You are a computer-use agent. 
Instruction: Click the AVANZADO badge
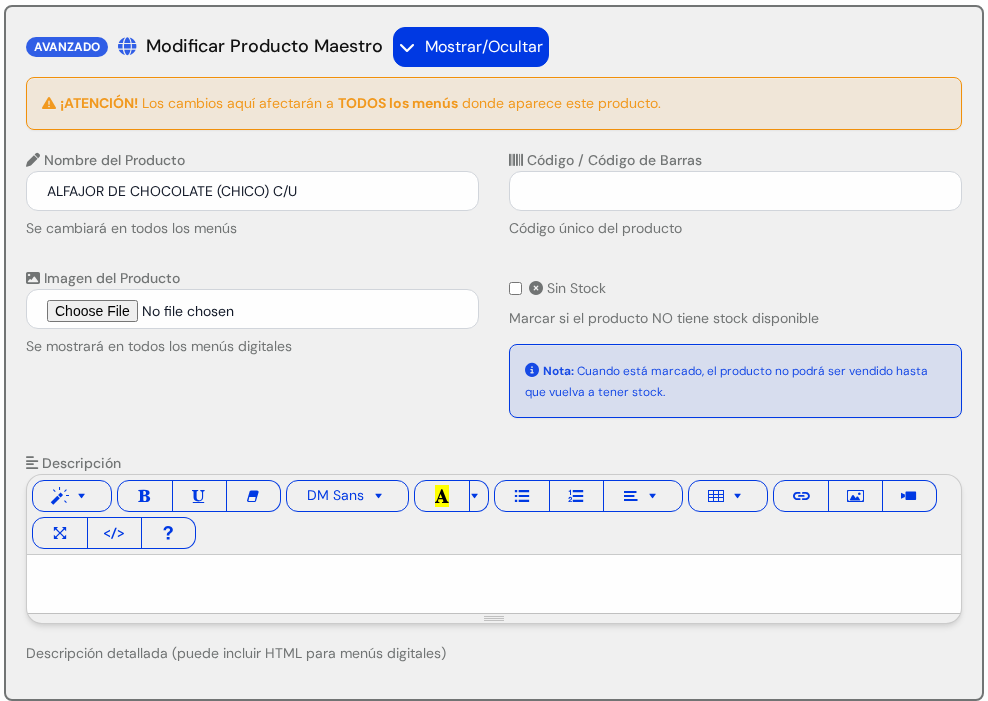pos(67,47)
